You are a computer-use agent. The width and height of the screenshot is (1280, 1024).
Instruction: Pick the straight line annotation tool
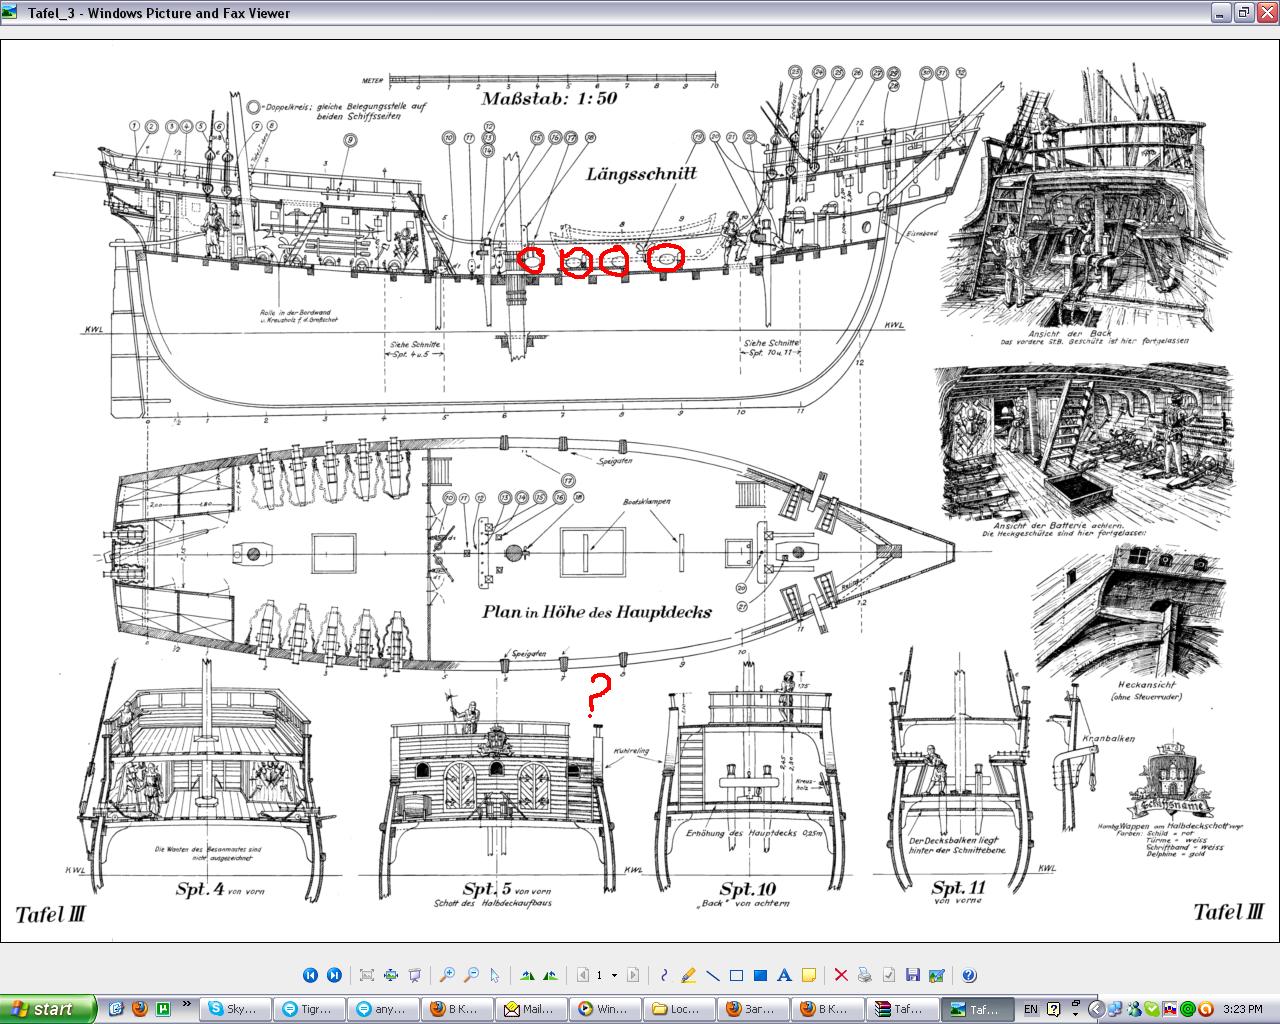tap(712, 975)
